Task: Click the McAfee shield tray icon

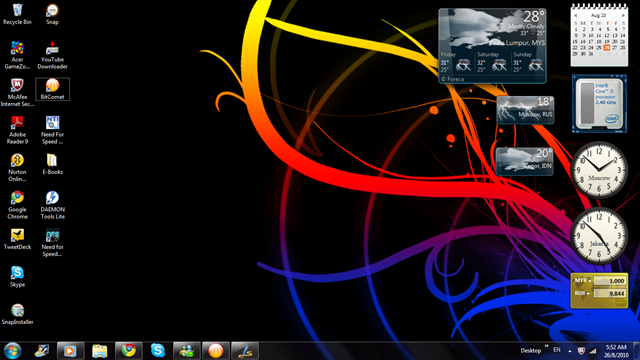Action: (581, 351)
